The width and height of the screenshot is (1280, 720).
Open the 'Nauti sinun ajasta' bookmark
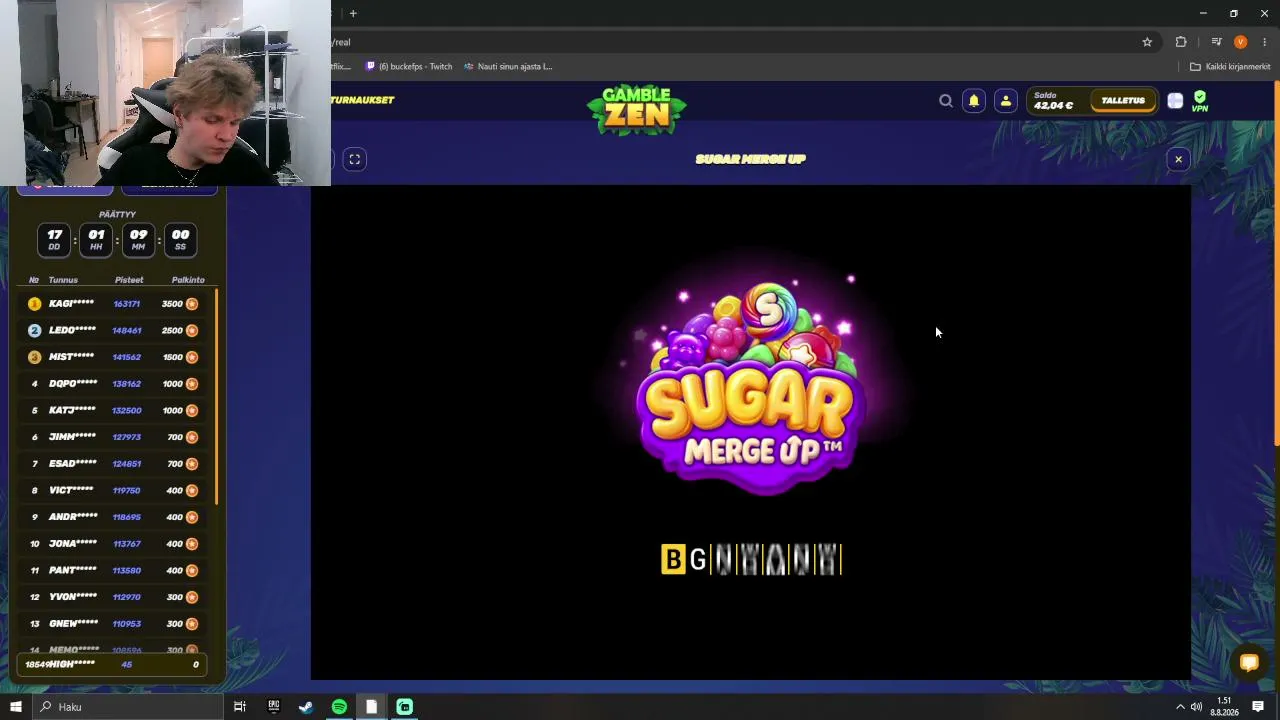click(x=508, y=67)
